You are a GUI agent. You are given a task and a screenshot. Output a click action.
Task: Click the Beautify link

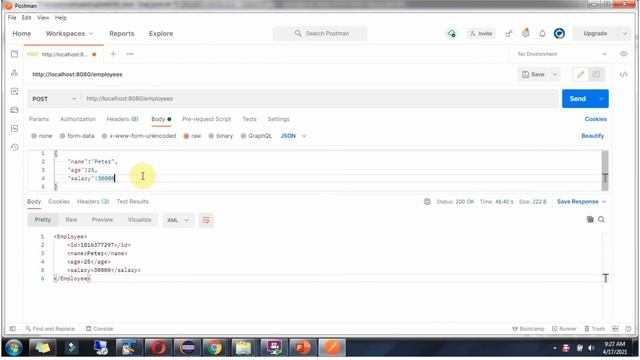click(x=593, y=136)
